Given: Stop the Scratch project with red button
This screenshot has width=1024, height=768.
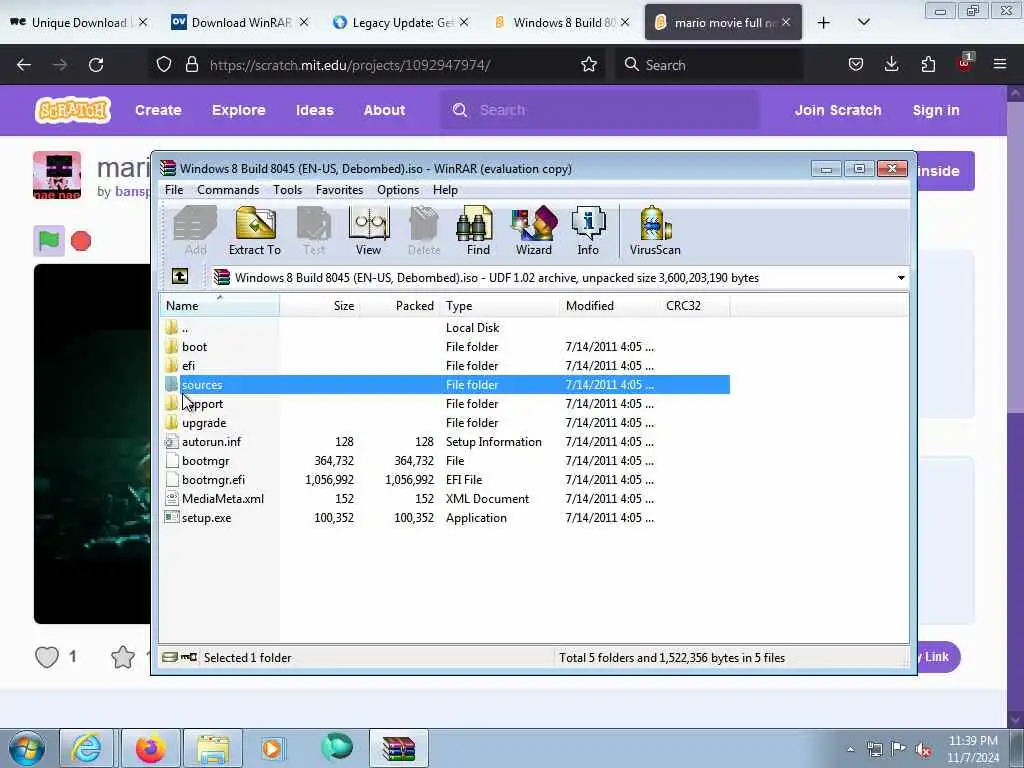Looking at the screenshot, I should click(81, 241).
